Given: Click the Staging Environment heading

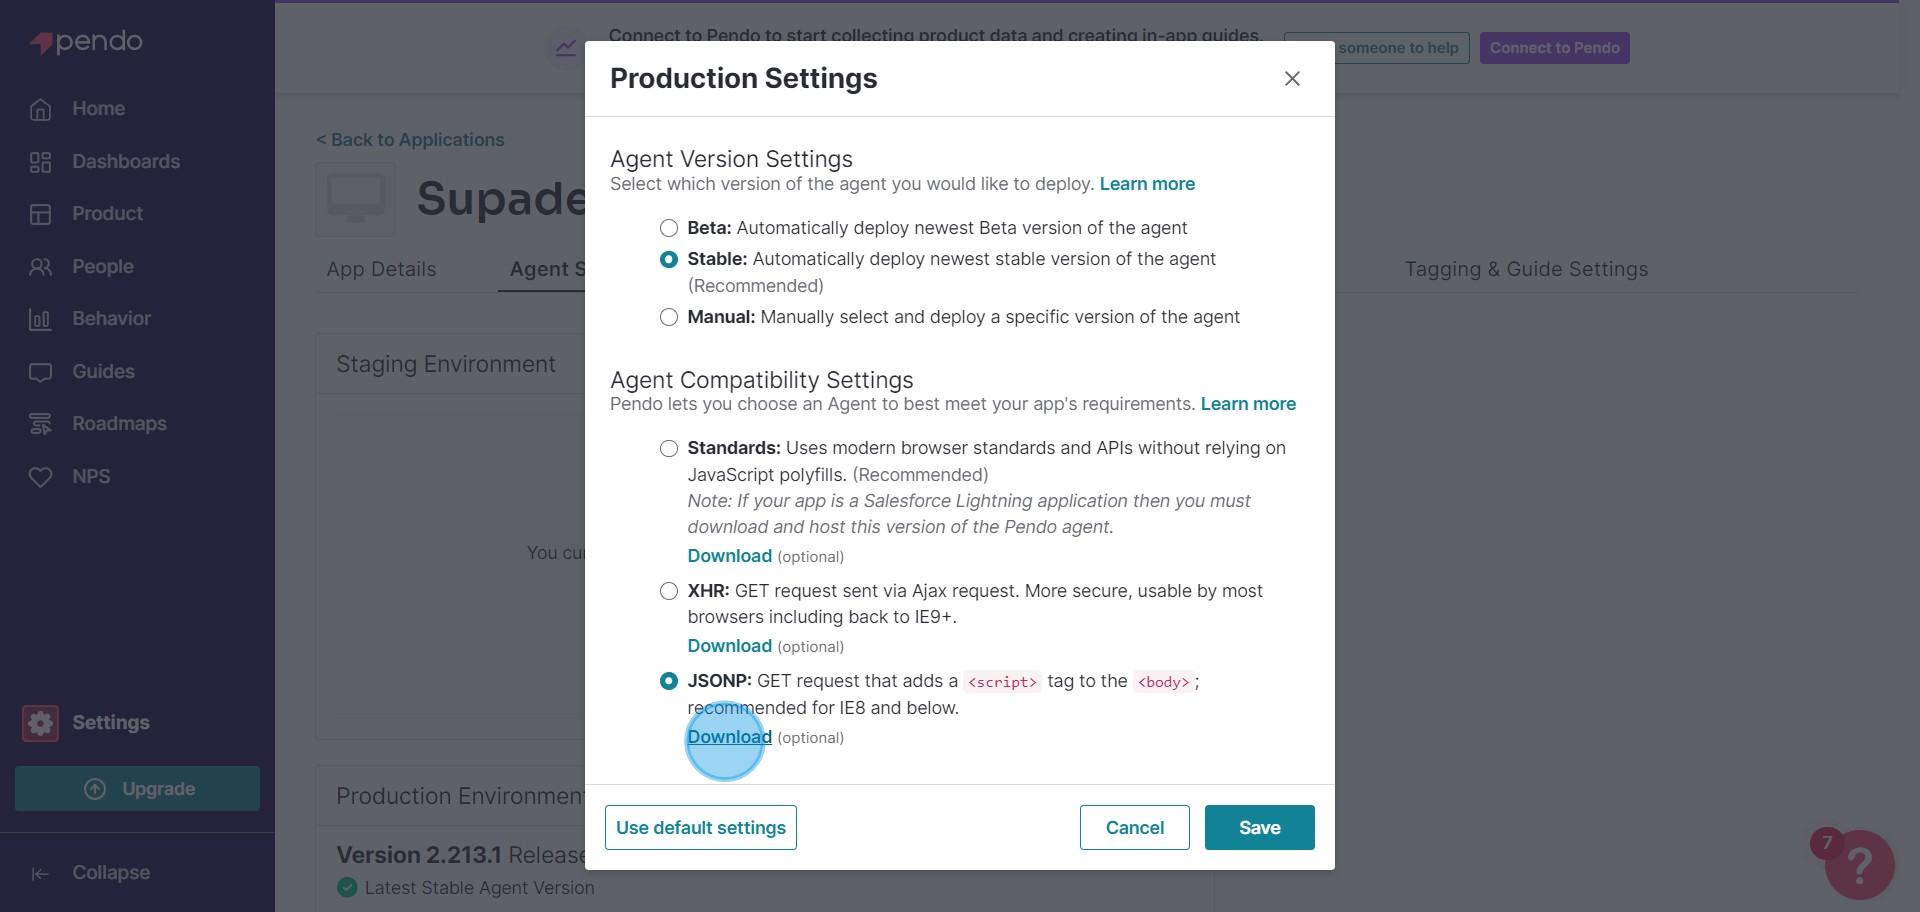Looking at the screenshot, I should pos(446,364).
